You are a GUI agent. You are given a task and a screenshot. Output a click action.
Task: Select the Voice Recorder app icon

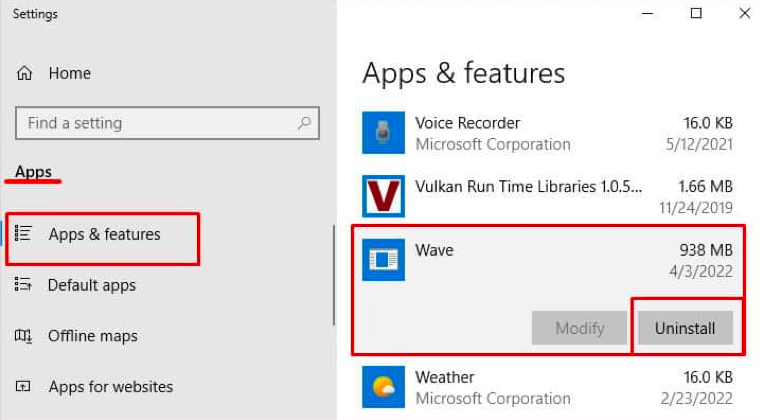tap(383, 133)
